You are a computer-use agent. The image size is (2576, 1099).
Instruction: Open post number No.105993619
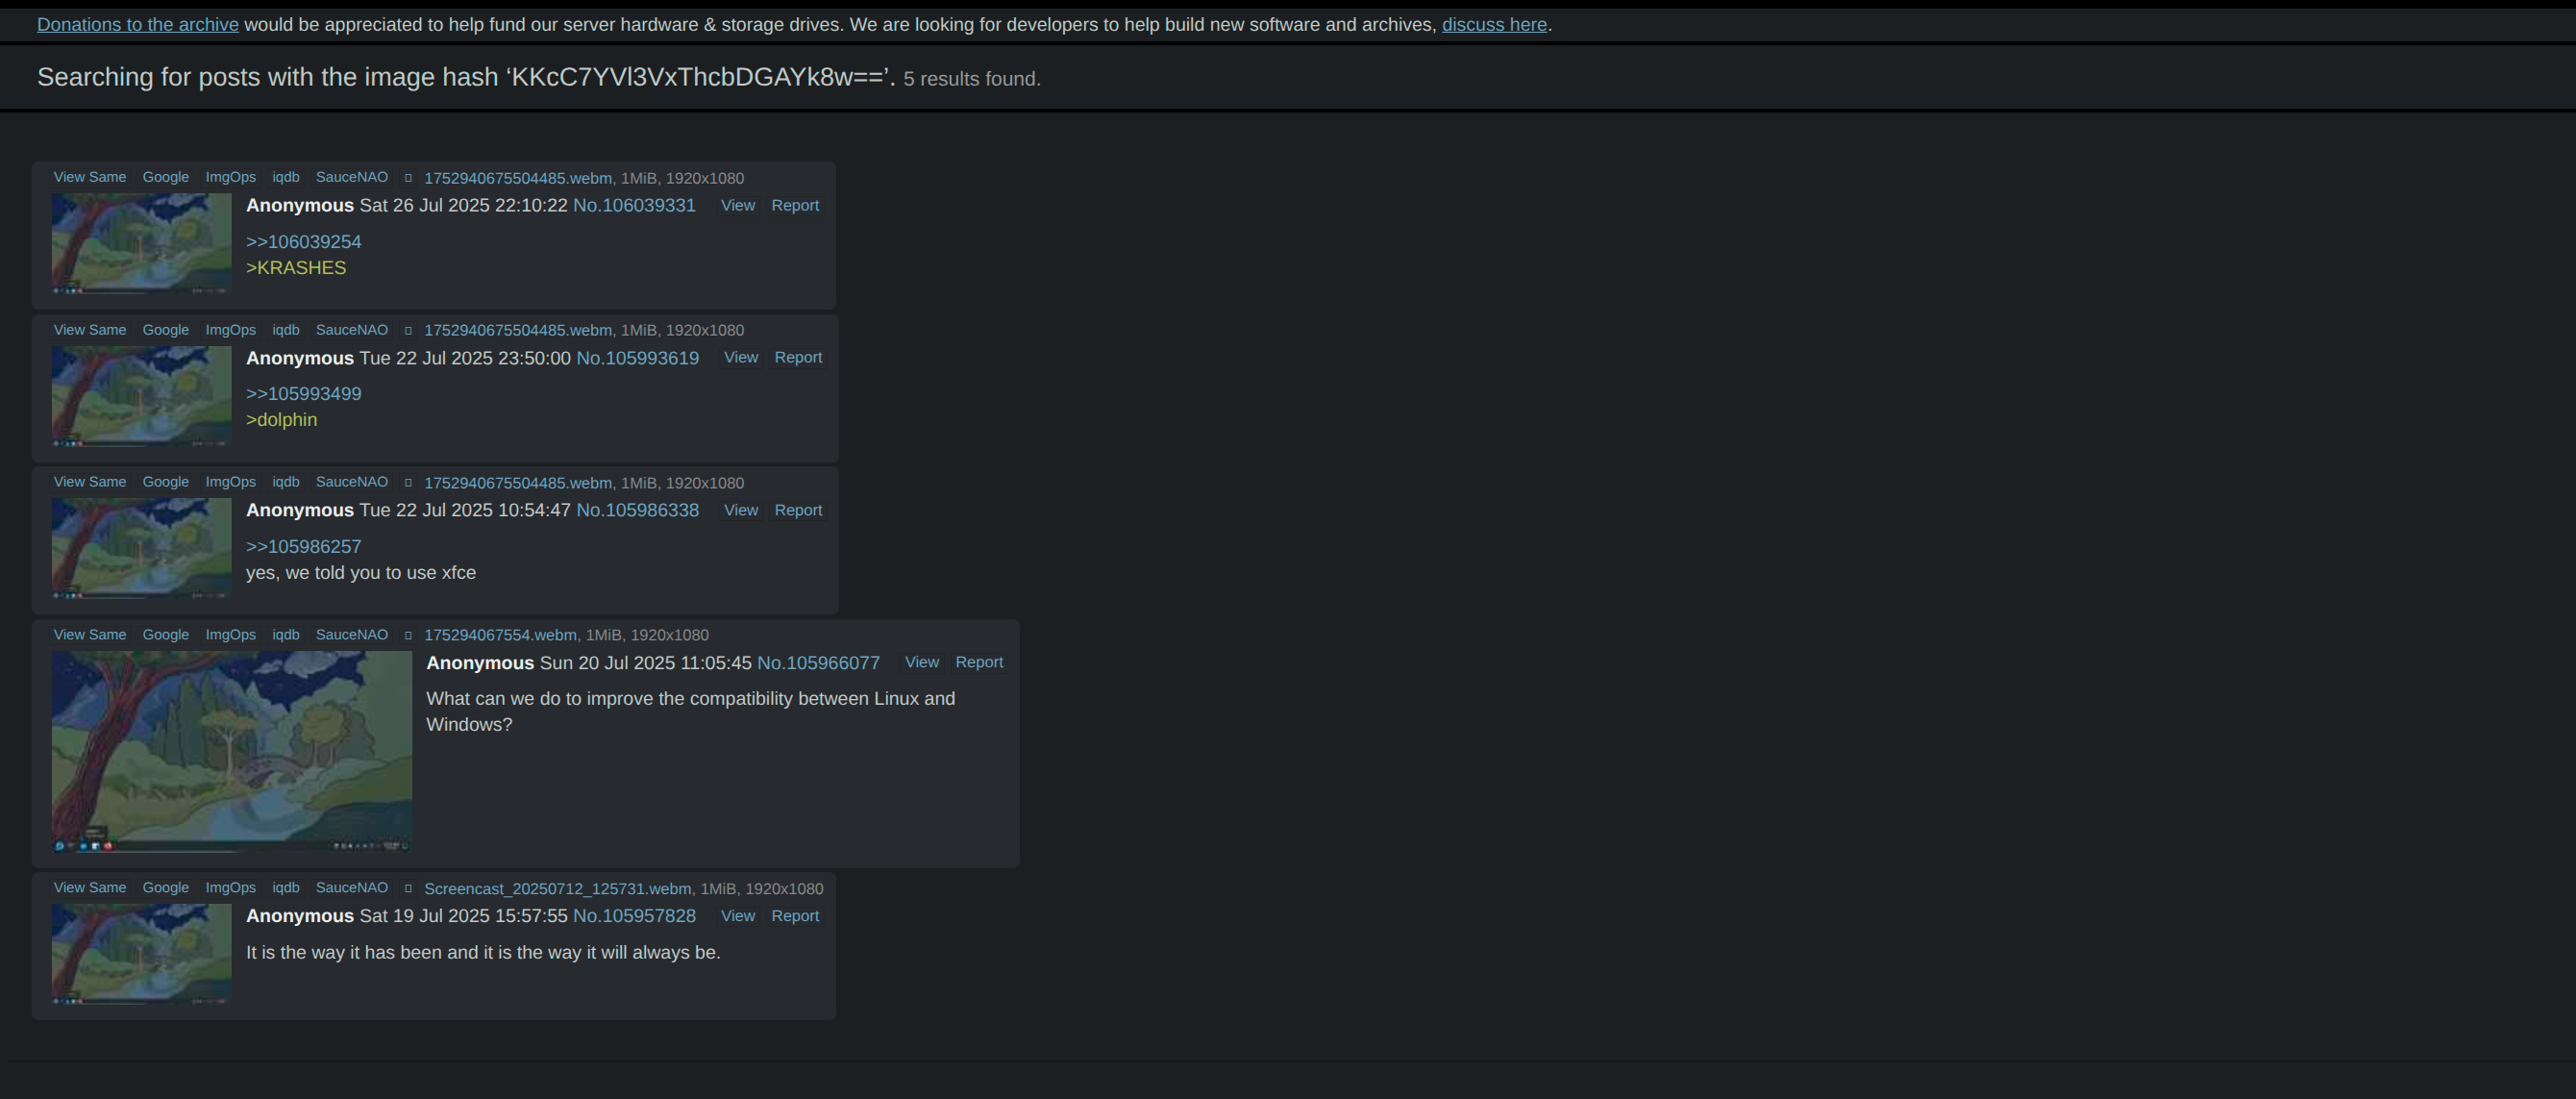tap(638, 358)
